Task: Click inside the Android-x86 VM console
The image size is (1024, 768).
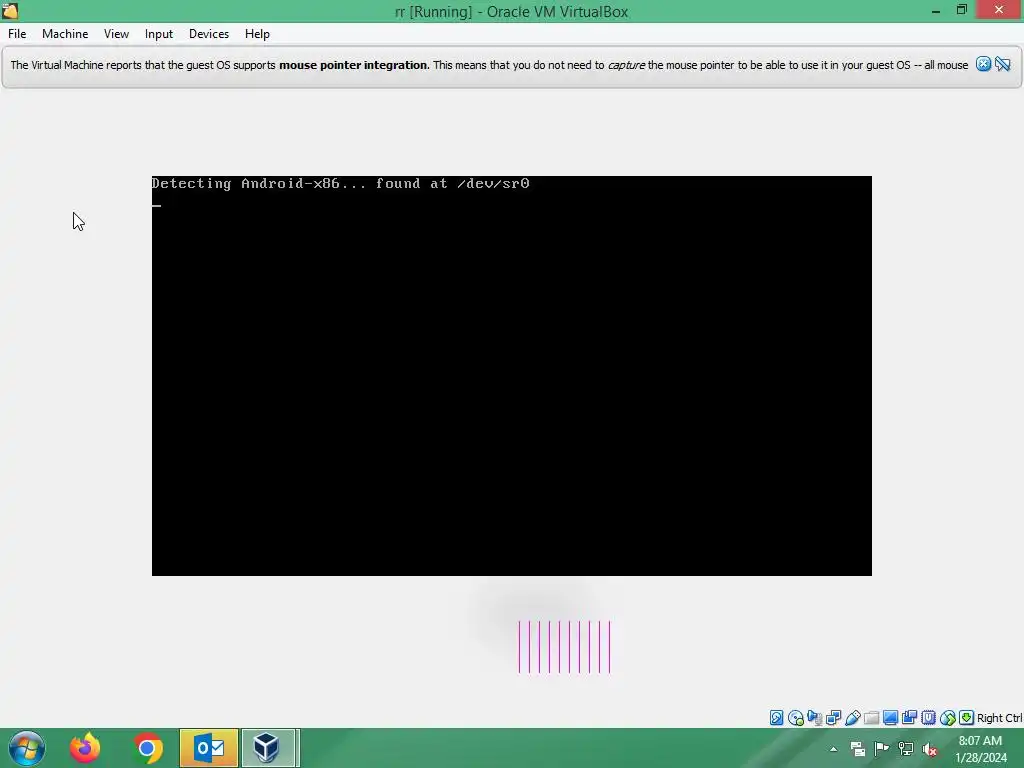Action: pos(511,376)
